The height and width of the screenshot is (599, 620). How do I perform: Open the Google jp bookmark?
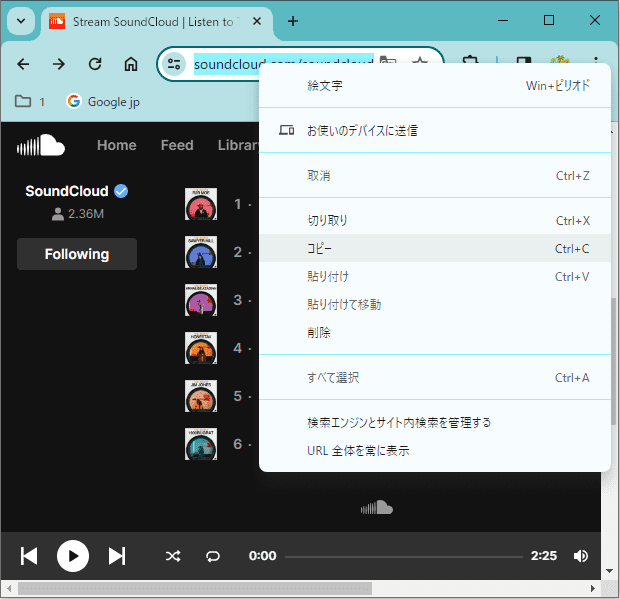tap(103, 102)
